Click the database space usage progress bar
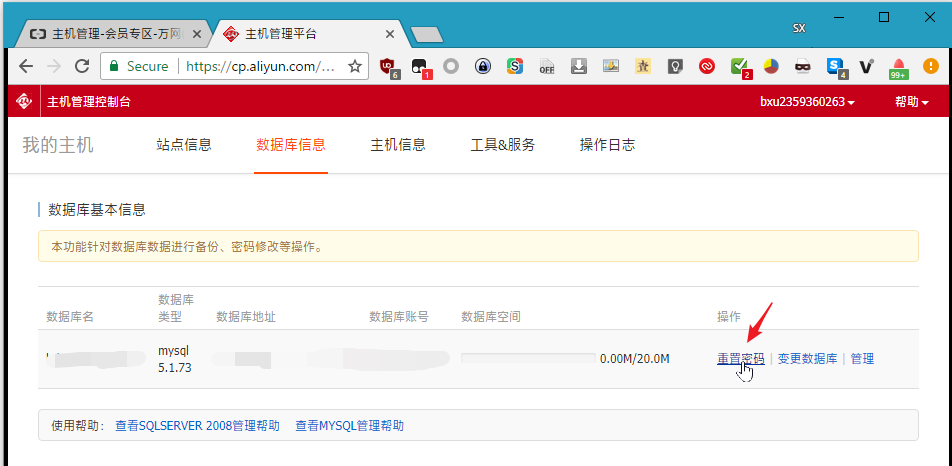 [x=527, y=359]
